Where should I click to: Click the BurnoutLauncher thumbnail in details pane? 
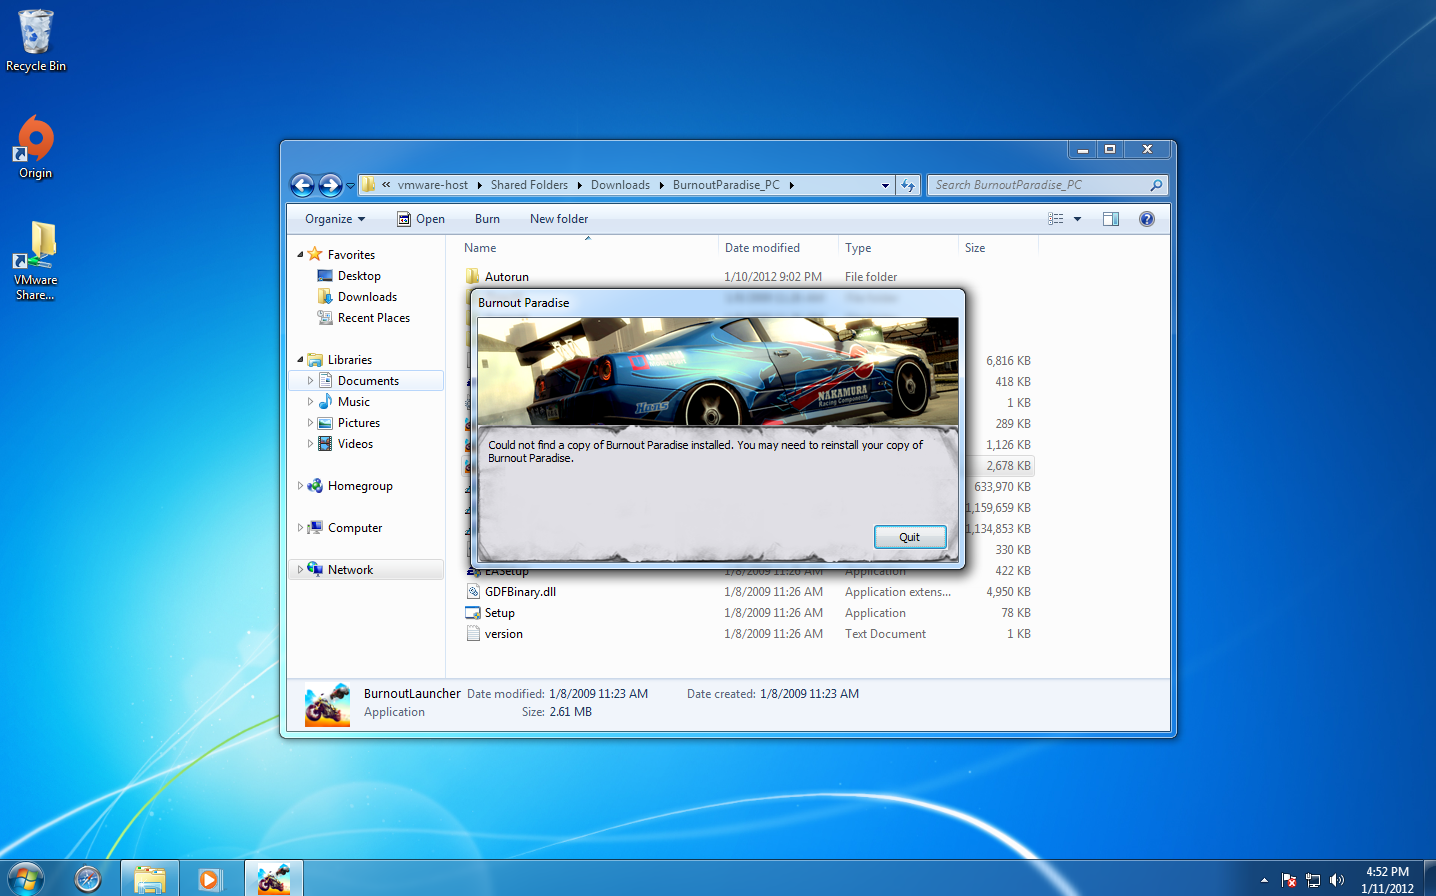pyautogui.click(x=327, y=704)
